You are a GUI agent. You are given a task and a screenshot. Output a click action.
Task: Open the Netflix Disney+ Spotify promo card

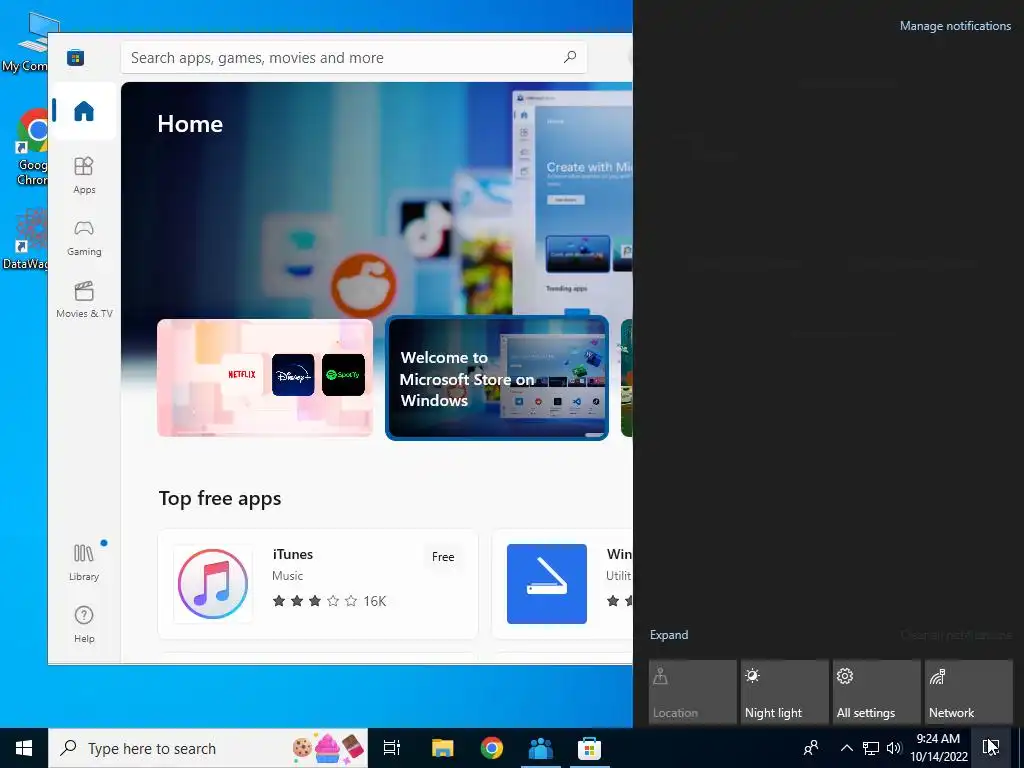pos(264,377)
